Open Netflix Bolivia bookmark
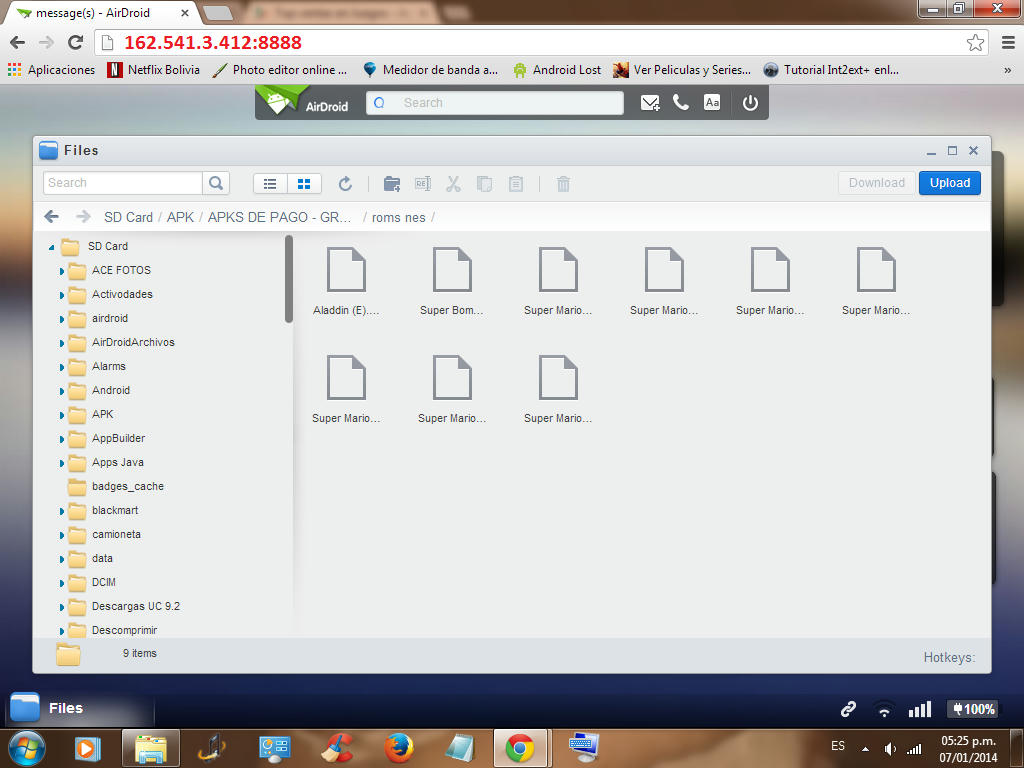 point(154,70)
